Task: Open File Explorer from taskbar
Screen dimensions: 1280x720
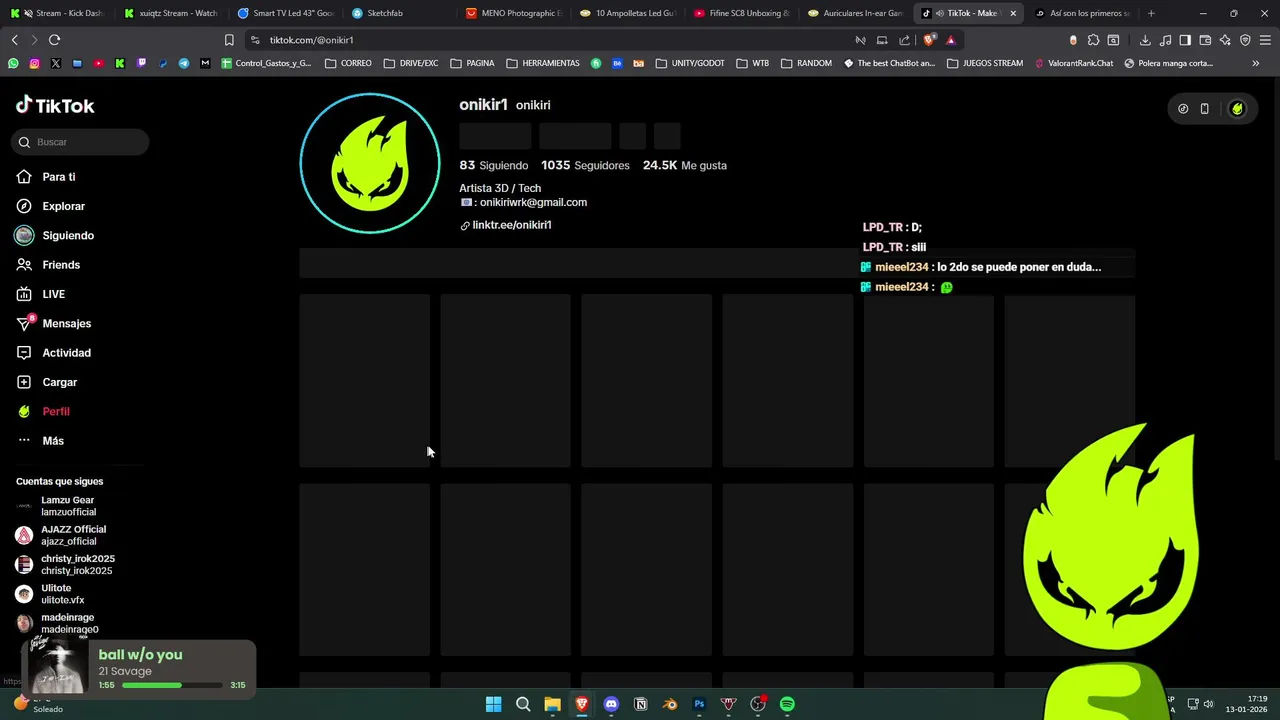Action: pos(552,704)
